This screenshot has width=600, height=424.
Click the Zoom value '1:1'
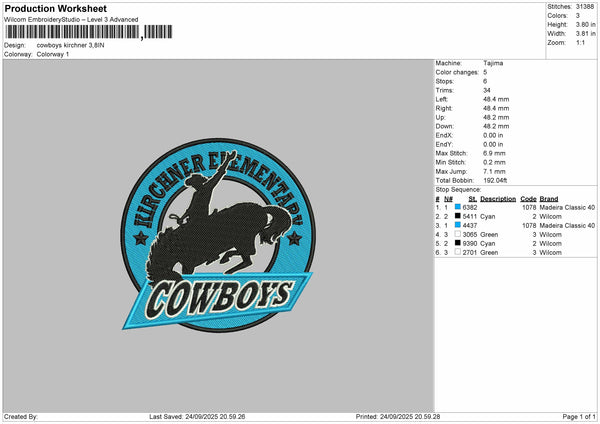point(580,42)
